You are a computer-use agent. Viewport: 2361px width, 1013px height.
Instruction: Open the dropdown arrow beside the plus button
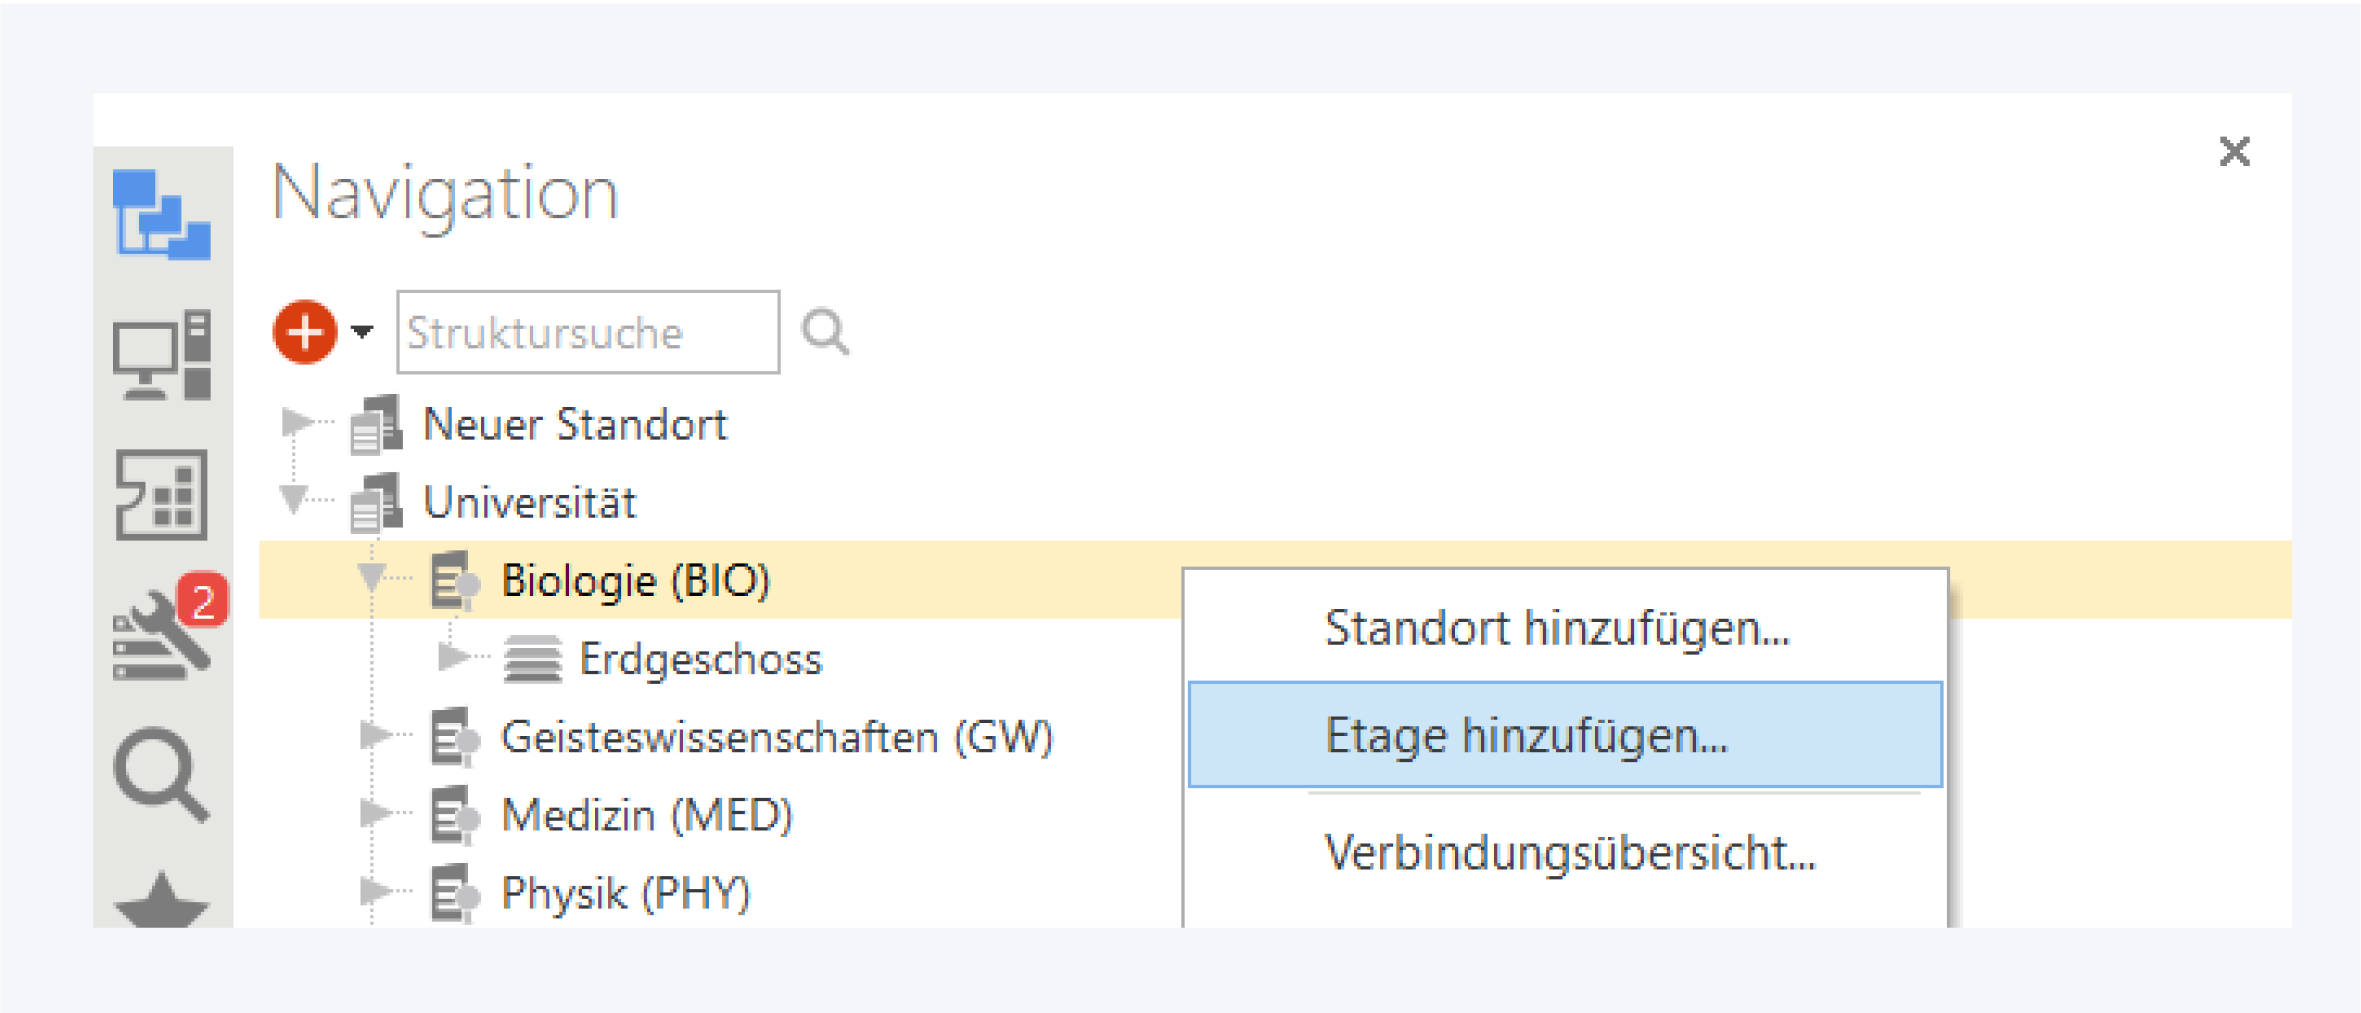[362, 332]
